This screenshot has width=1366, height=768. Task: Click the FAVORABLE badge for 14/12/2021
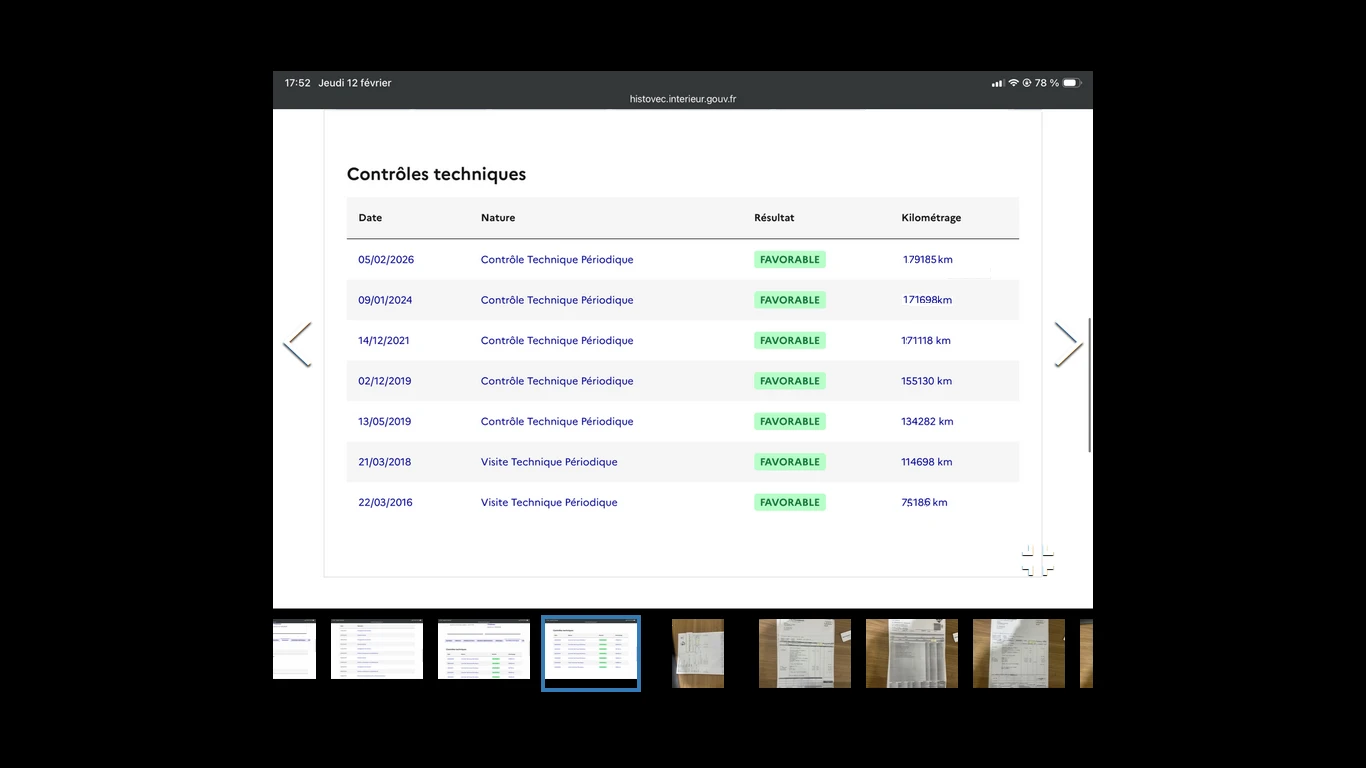coord(790,341)
